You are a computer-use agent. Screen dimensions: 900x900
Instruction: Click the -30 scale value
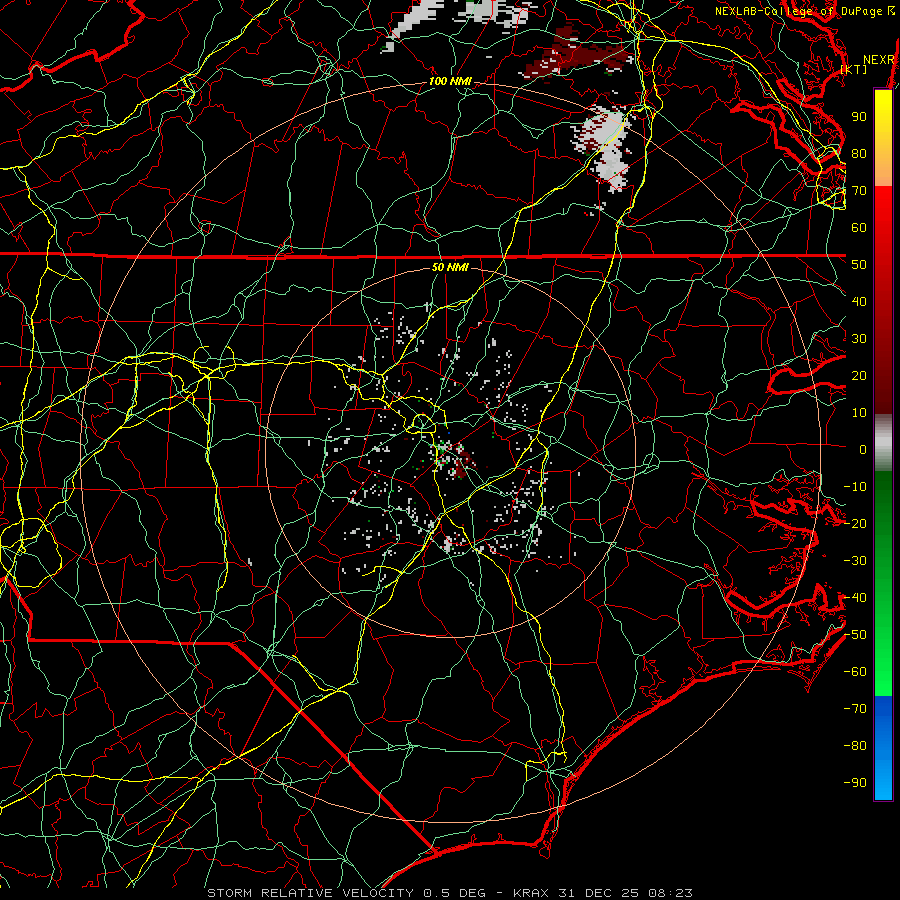pyautogui.click(x=855, y=561)
